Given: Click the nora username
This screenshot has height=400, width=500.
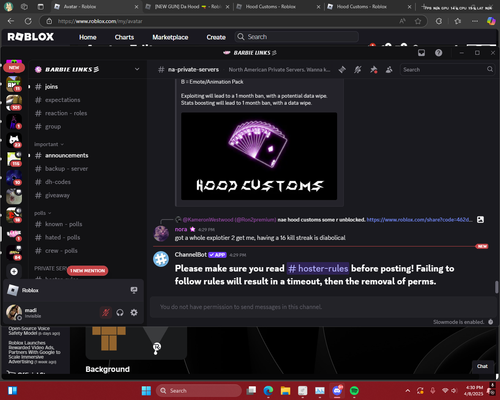Looking at the screenshot, I should coord(181,229).
